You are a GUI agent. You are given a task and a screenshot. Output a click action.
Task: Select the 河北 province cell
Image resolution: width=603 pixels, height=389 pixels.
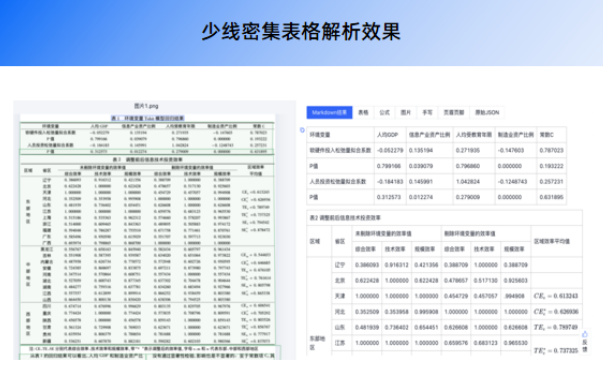(x=340, y=312)
